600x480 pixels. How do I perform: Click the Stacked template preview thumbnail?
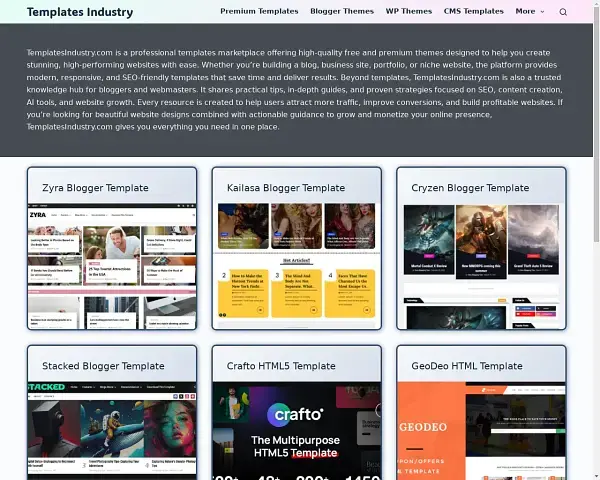point(112,430)
